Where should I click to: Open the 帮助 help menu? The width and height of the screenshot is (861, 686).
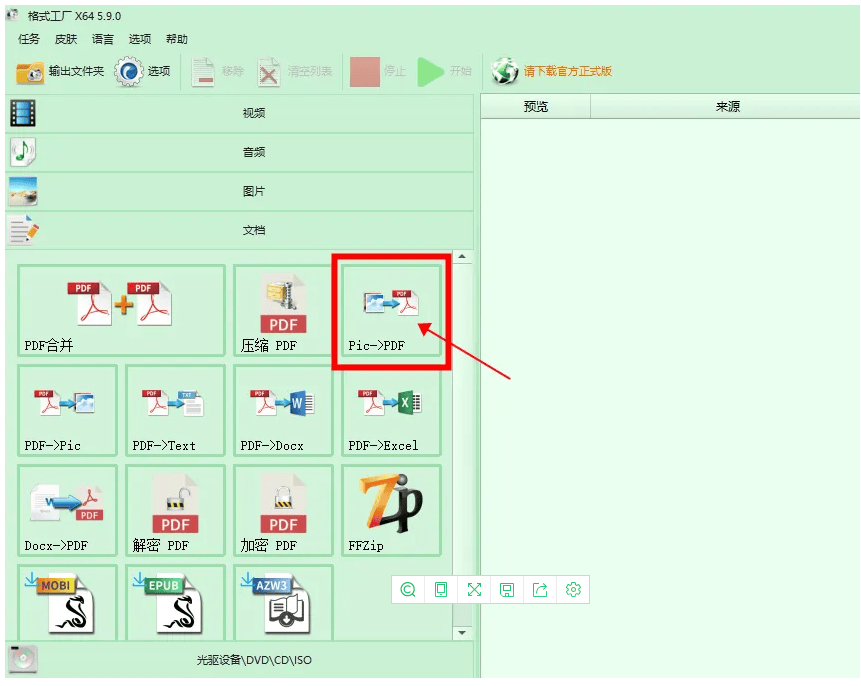coord(177,39)
